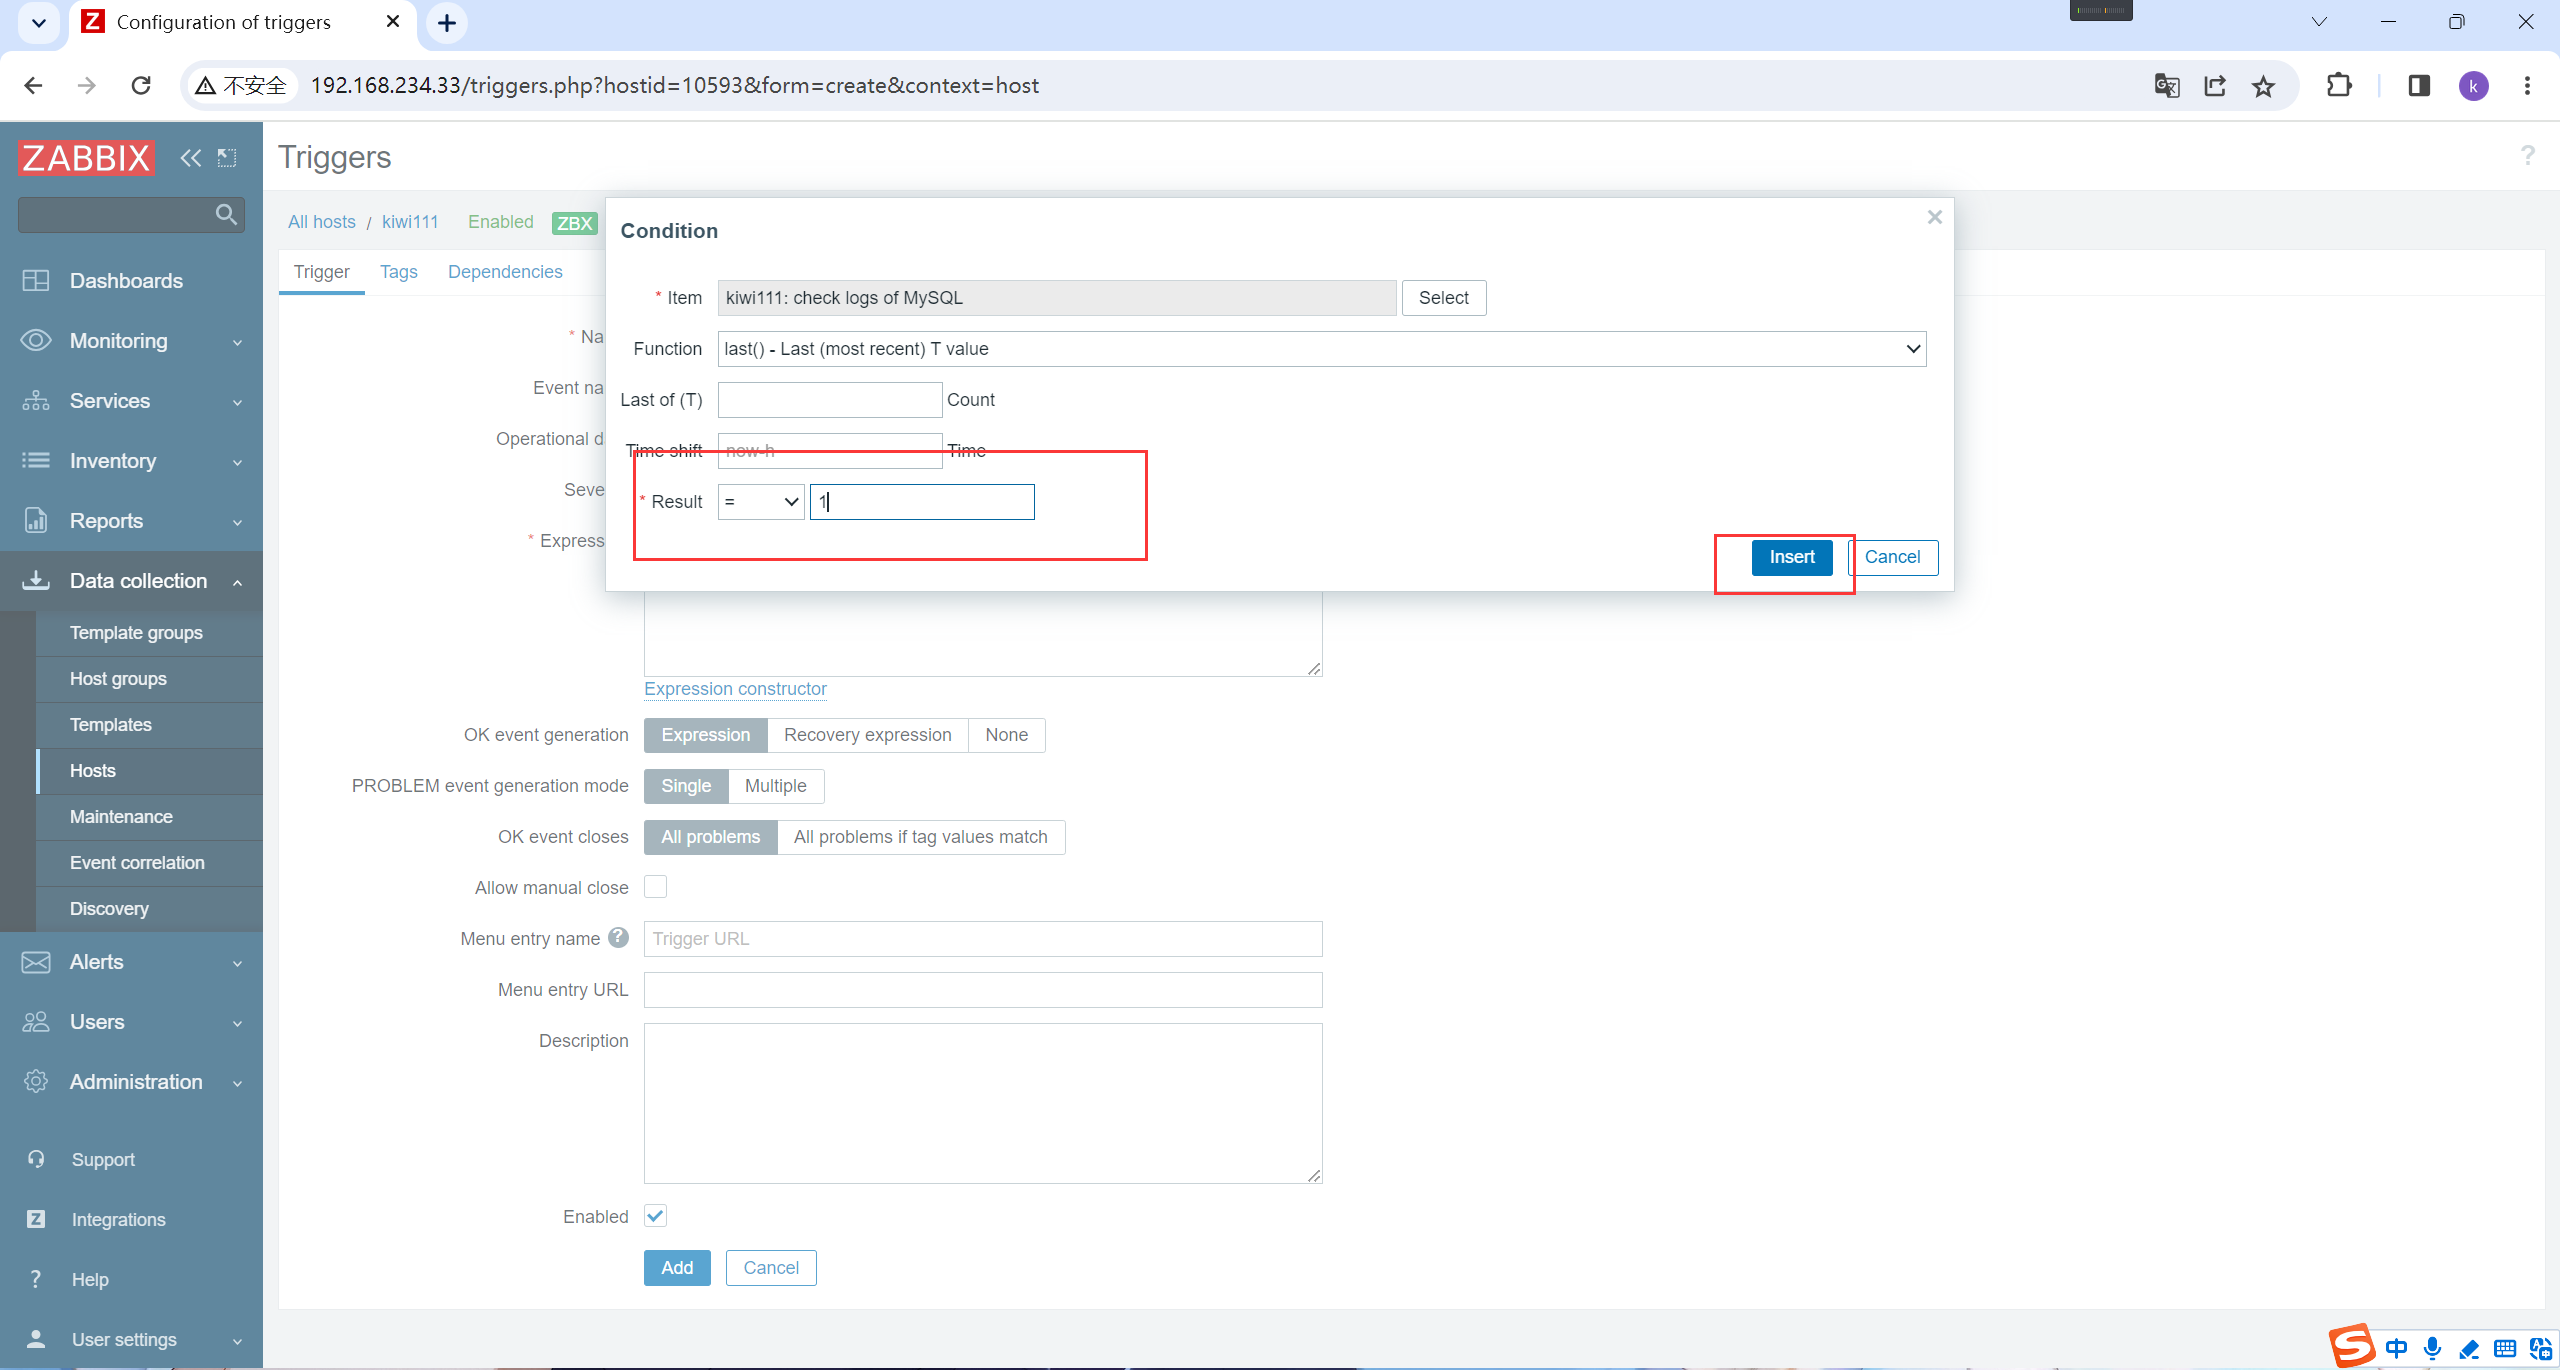
Task: Bookmark this page with the star icon
Action: tap(2263, 86)
